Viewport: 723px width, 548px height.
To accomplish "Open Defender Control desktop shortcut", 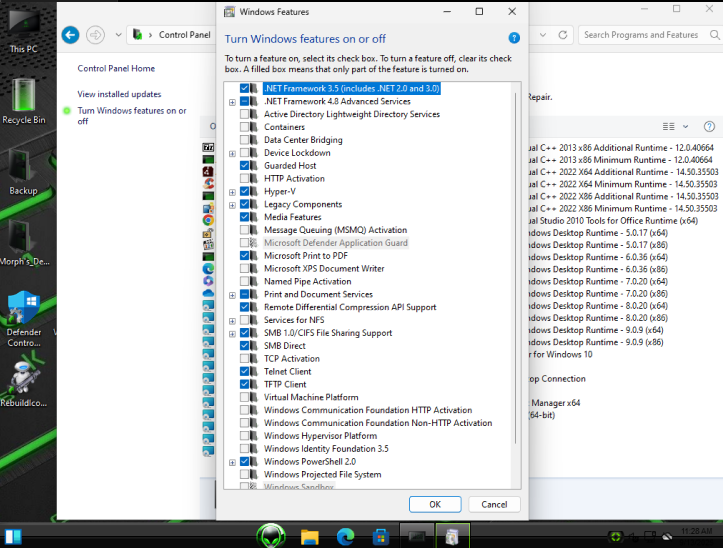I will coord(24,319).
